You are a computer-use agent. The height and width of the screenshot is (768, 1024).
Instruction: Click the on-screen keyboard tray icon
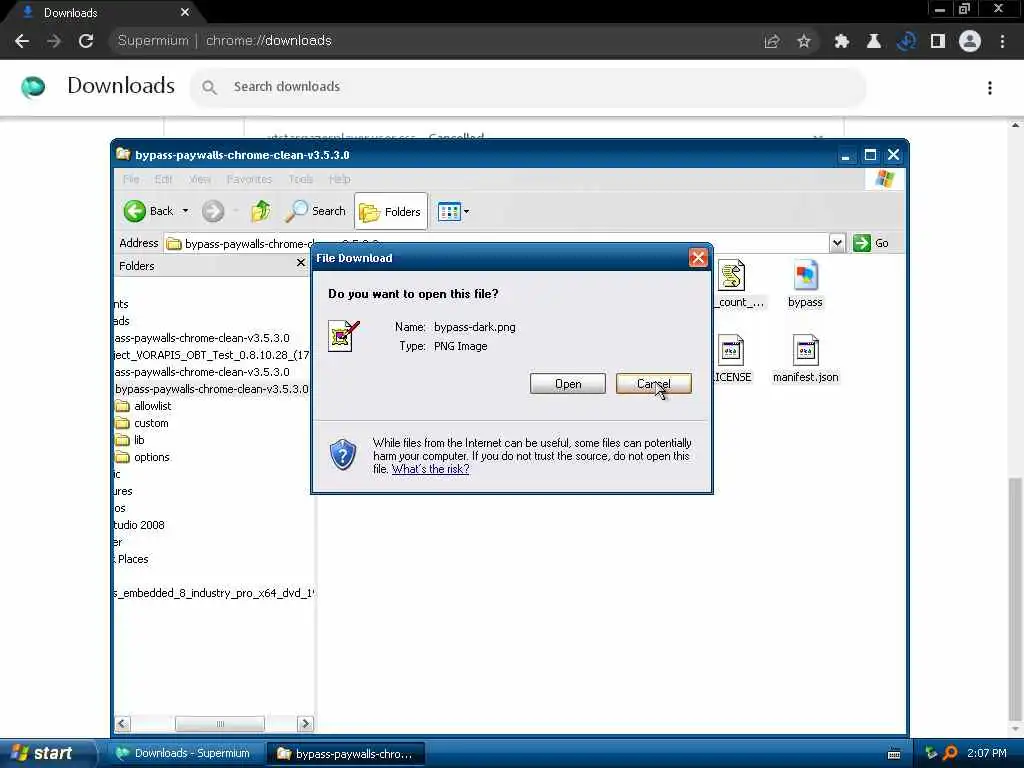tap(894, 754)
